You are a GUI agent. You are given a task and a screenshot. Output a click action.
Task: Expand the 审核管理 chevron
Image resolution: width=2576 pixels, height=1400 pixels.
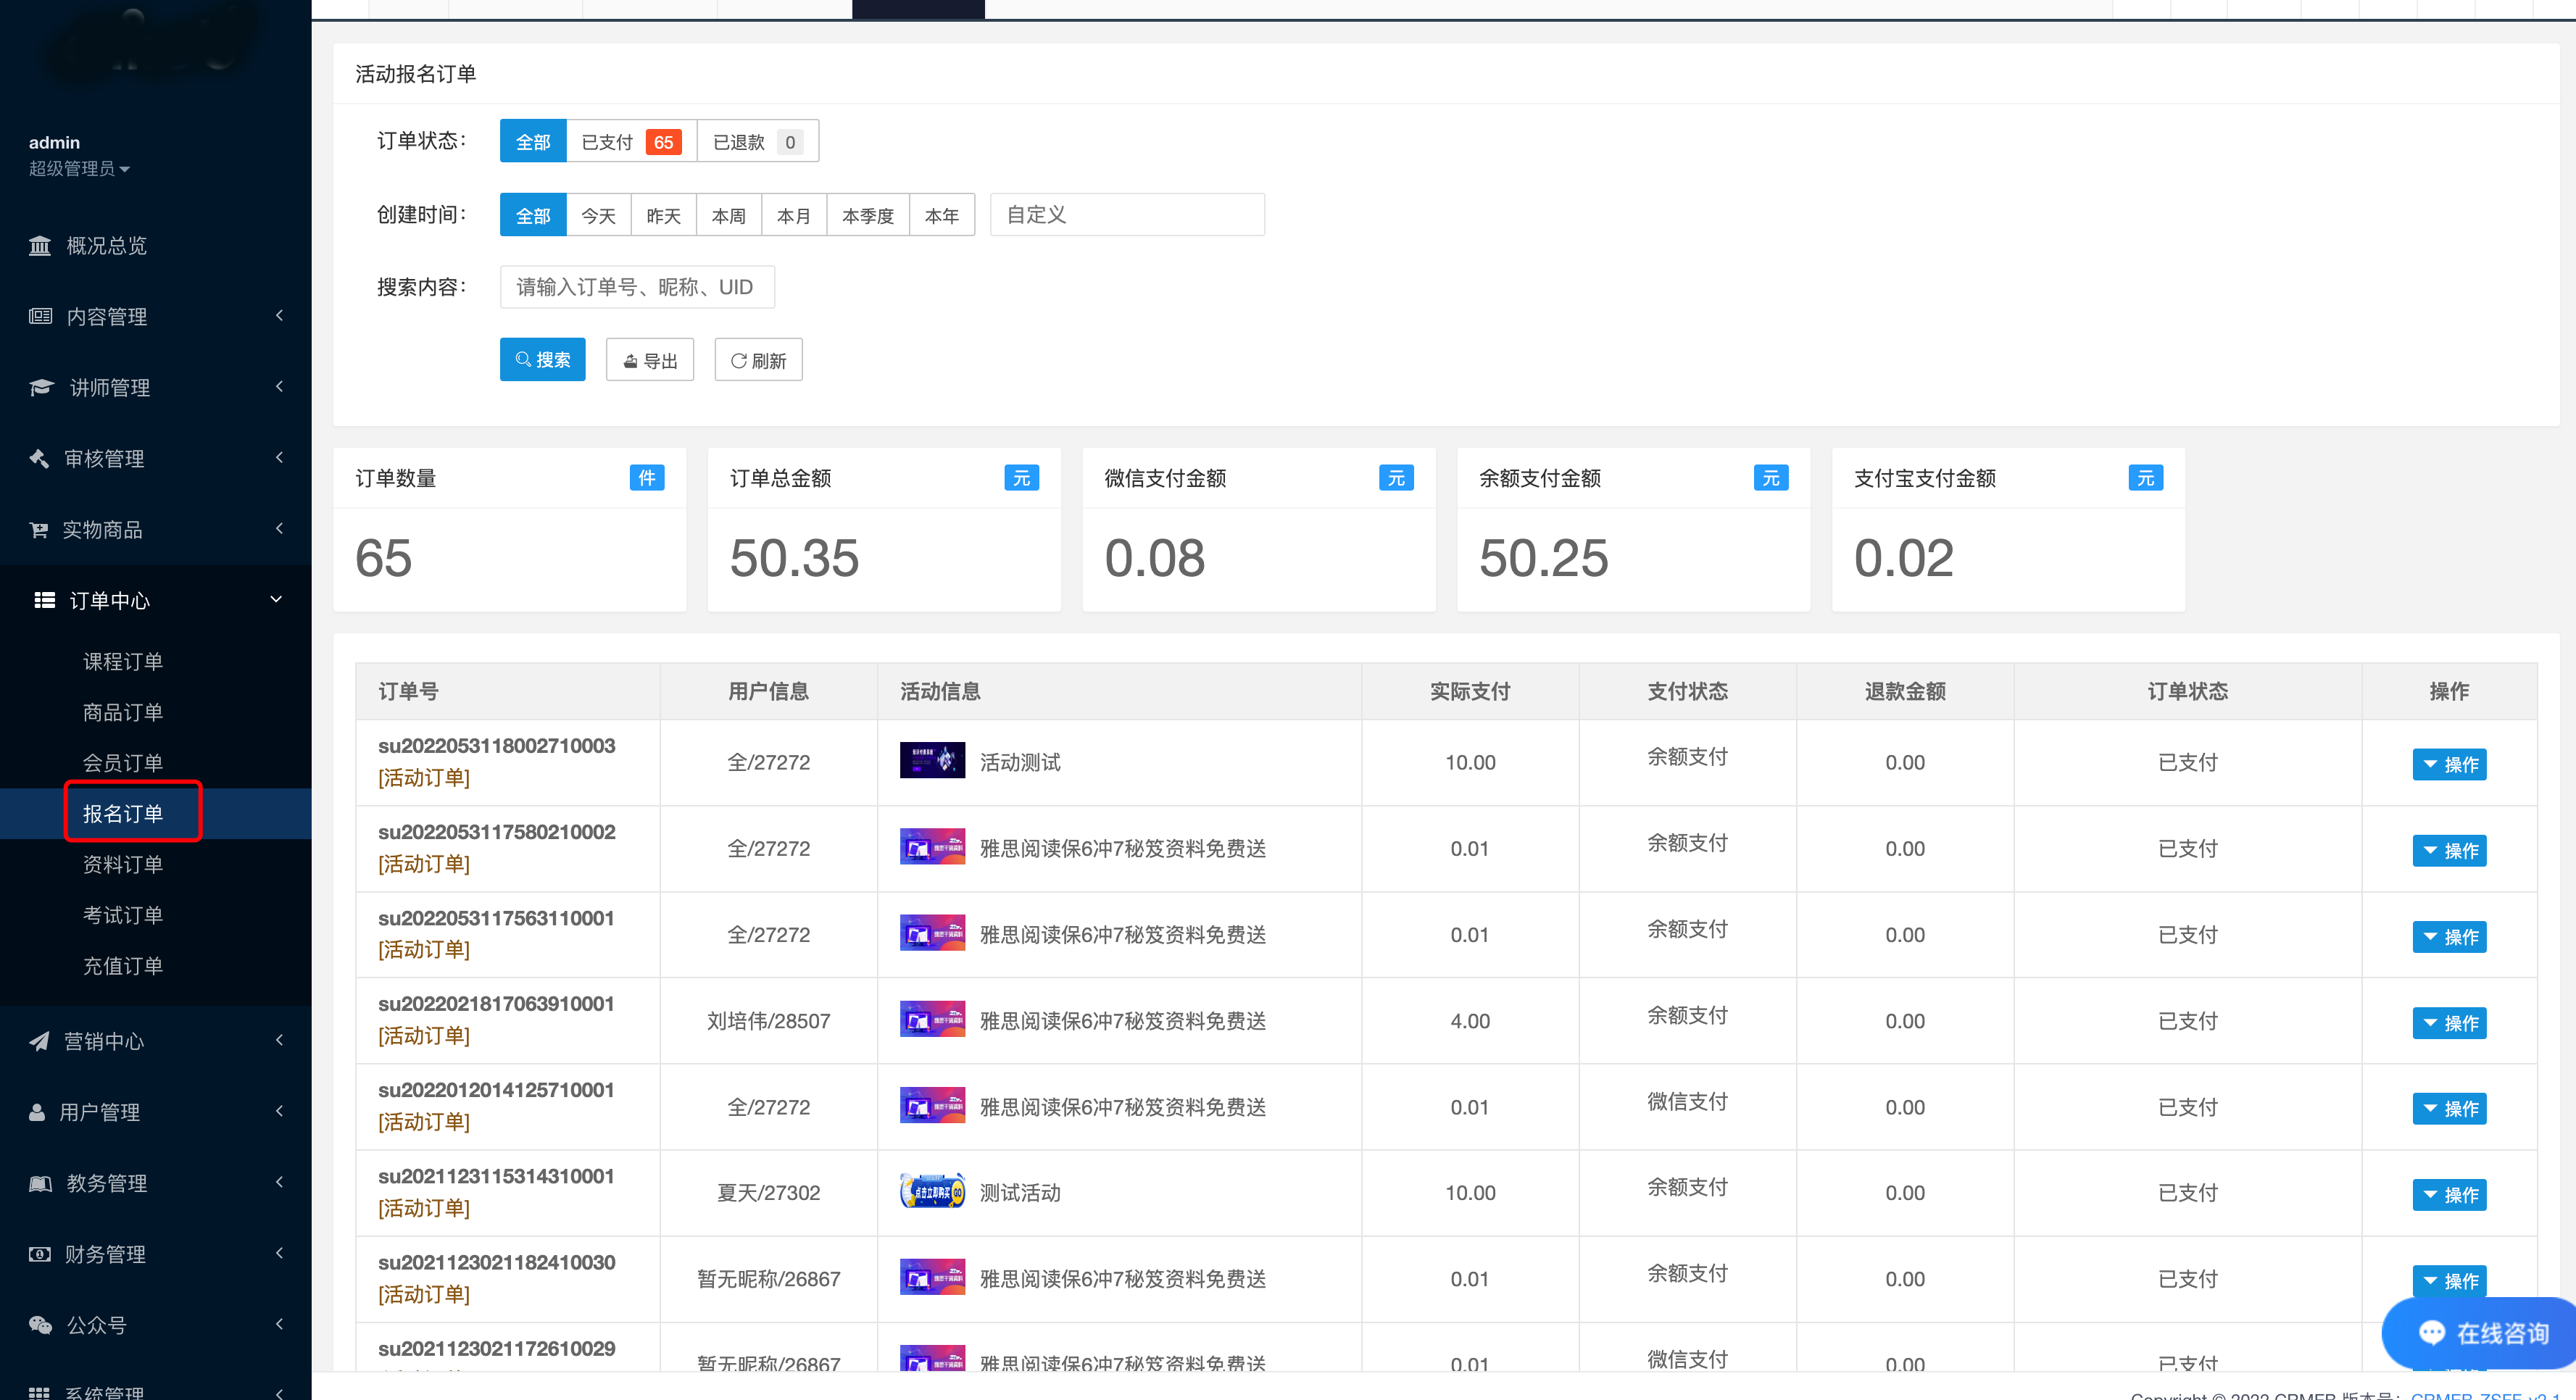click(279, 457)
